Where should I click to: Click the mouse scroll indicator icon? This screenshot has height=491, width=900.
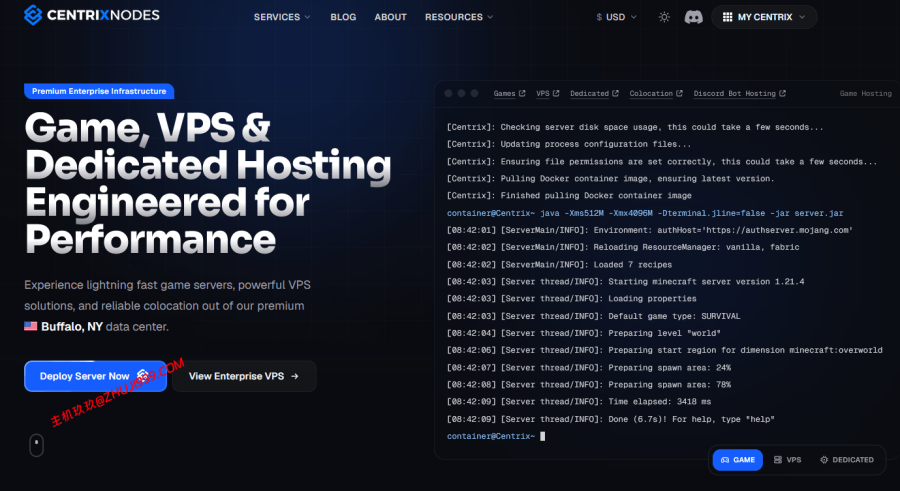click(36, 445)
